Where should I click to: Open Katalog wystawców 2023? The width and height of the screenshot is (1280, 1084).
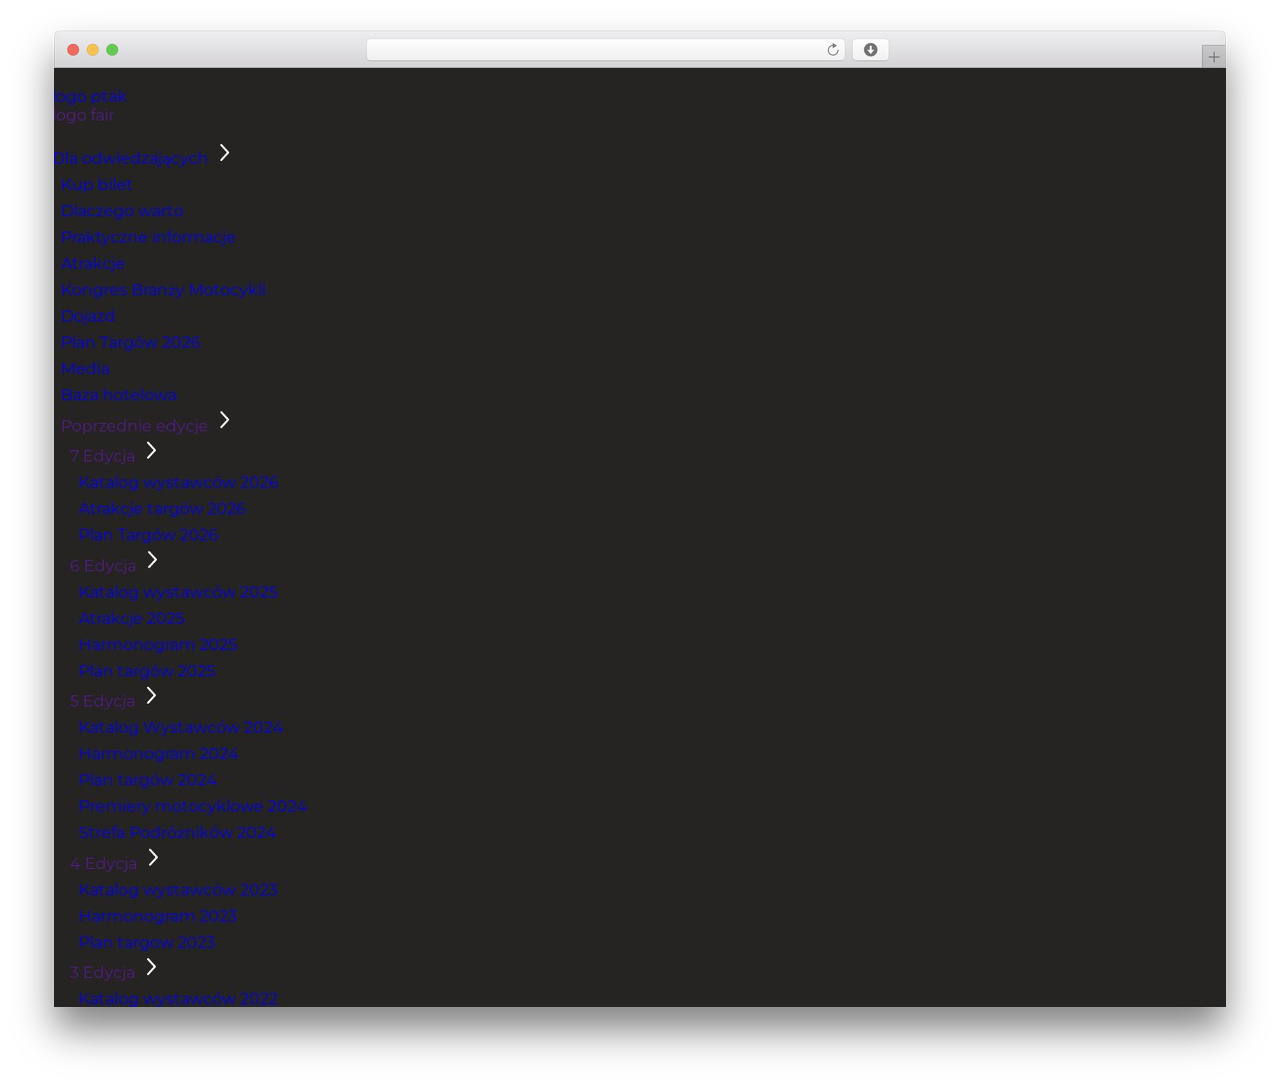pyautogui.click(x=179, y=890)
